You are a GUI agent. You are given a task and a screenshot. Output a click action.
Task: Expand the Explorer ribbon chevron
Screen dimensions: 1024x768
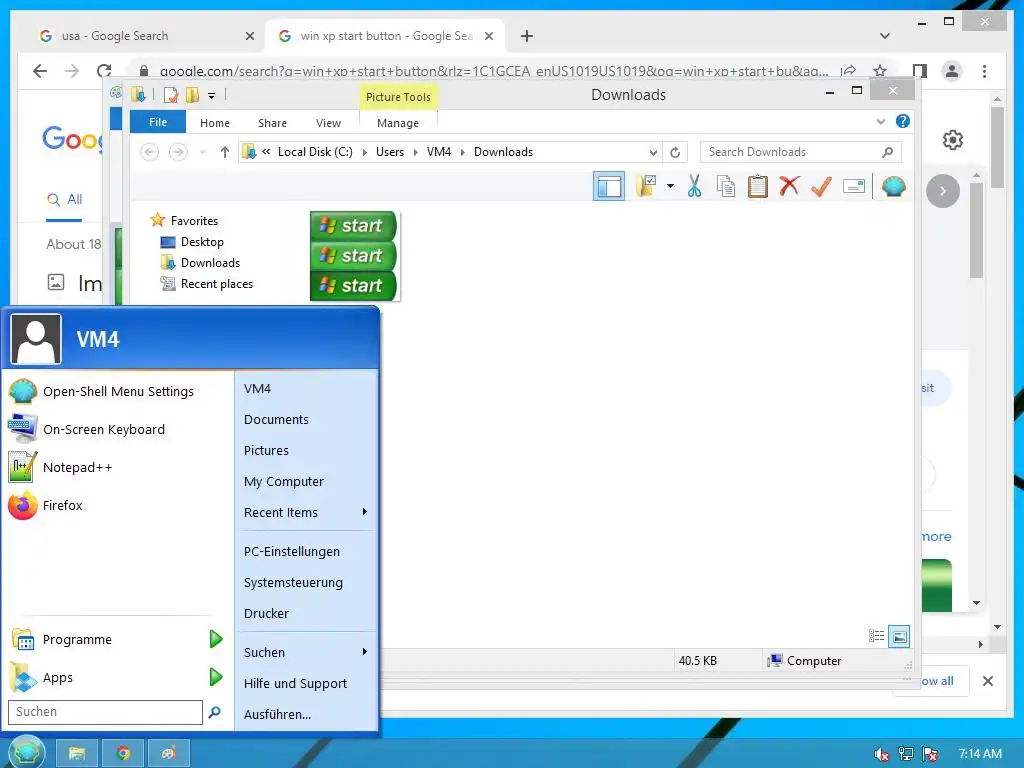[x=880, y=121]
